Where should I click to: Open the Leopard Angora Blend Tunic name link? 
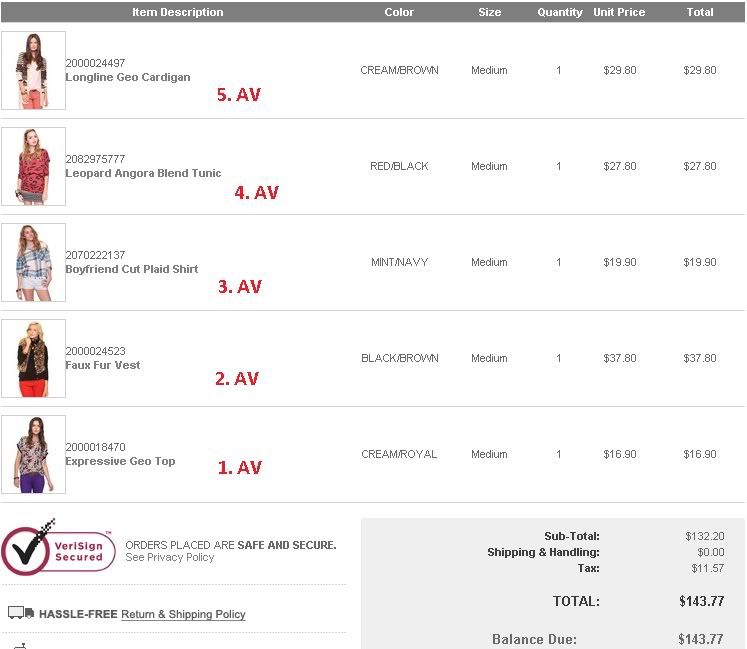(143, 173)
